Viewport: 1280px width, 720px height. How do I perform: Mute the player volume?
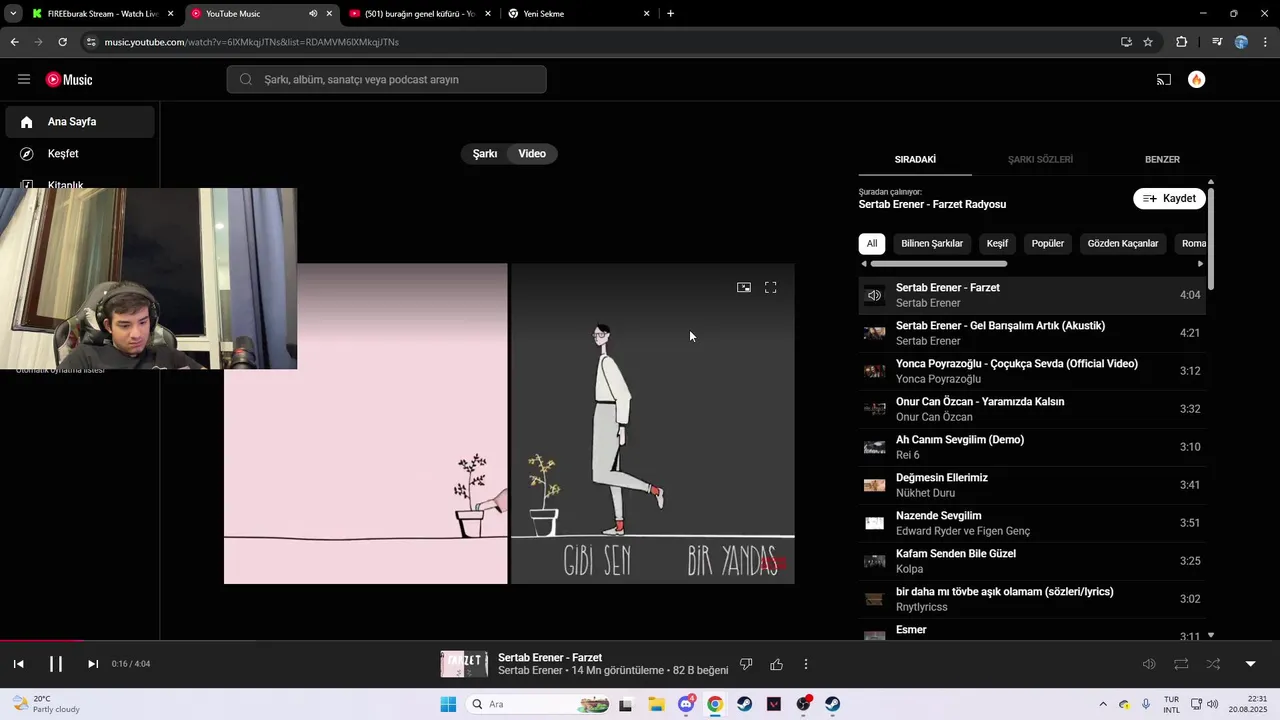1149,664
